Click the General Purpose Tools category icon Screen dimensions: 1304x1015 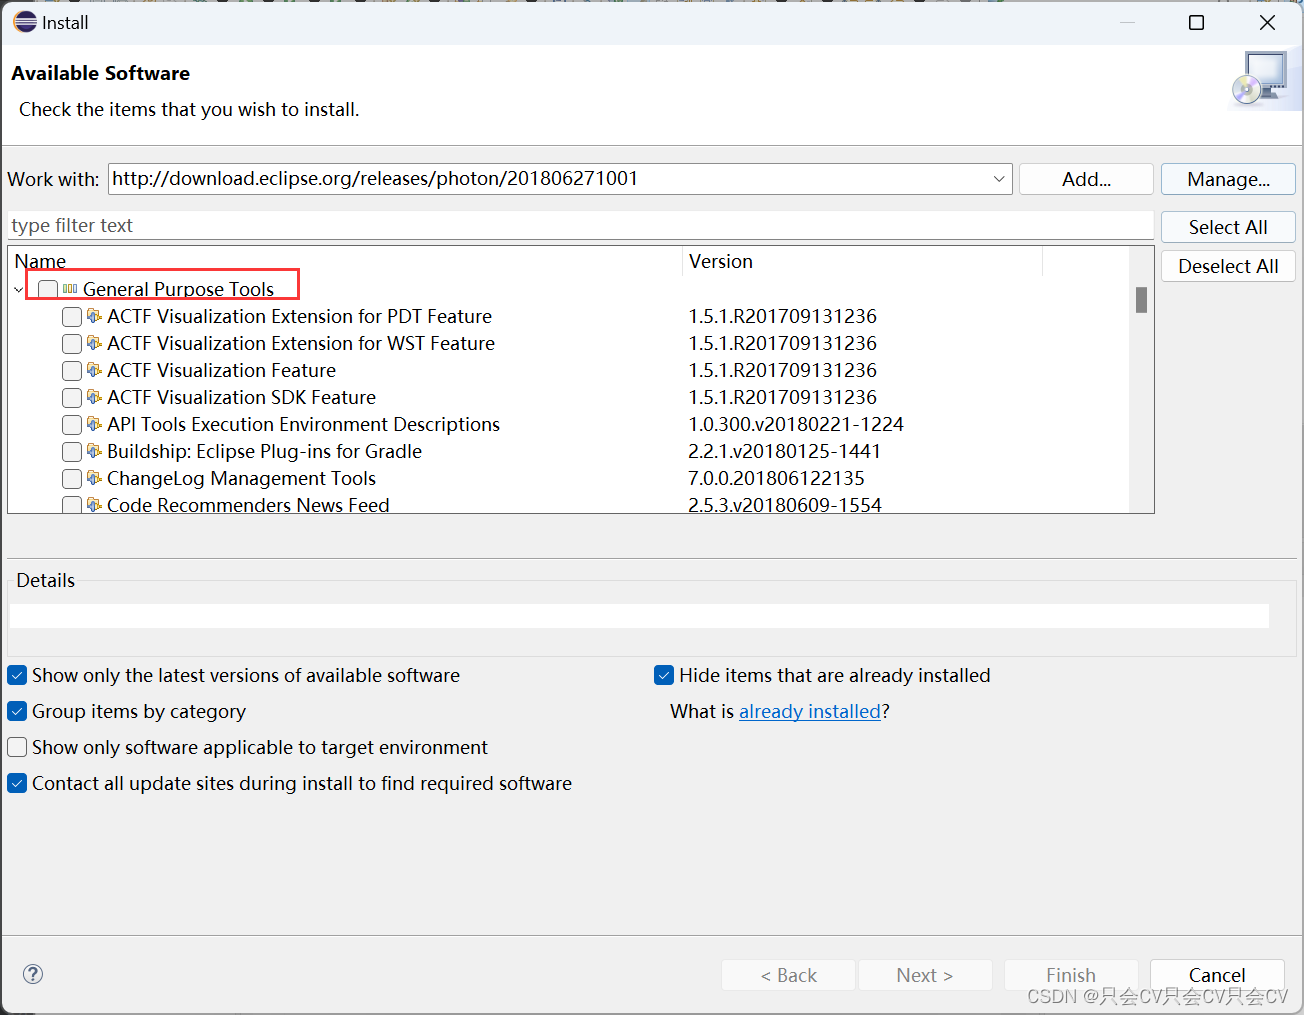(x=69, y=288)
